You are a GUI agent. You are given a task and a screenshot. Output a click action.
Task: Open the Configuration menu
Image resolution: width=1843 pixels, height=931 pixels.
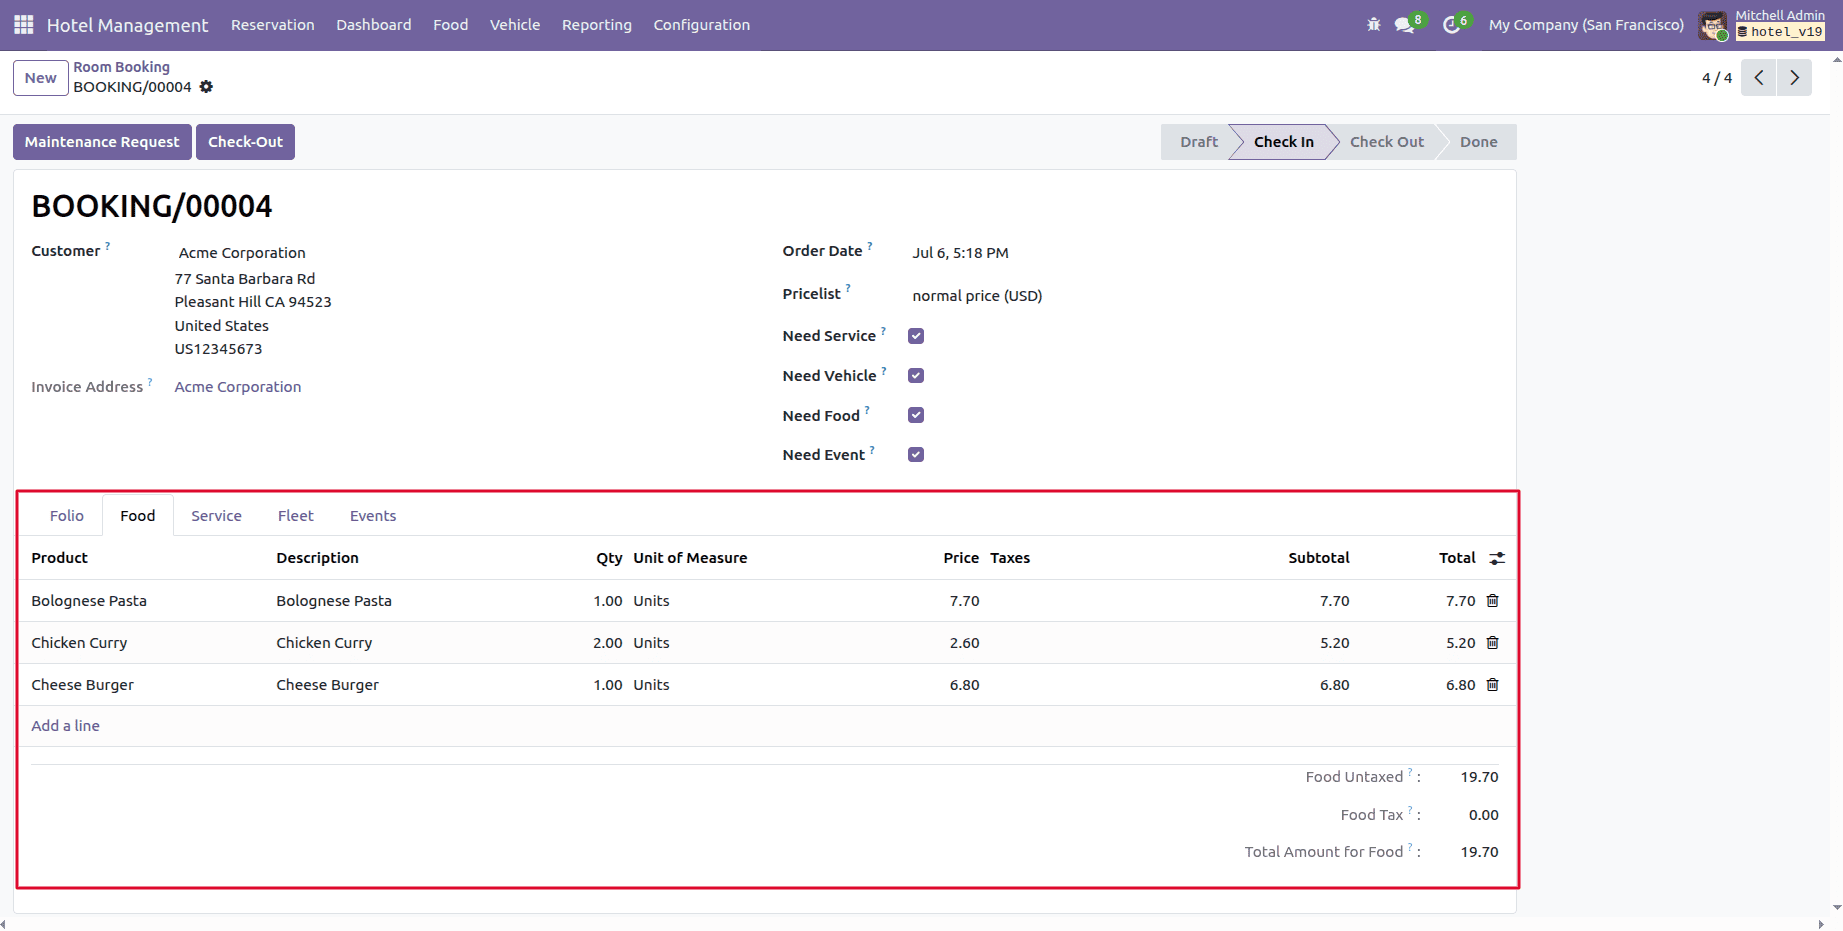pyautogui.click(x=702, y=25)
